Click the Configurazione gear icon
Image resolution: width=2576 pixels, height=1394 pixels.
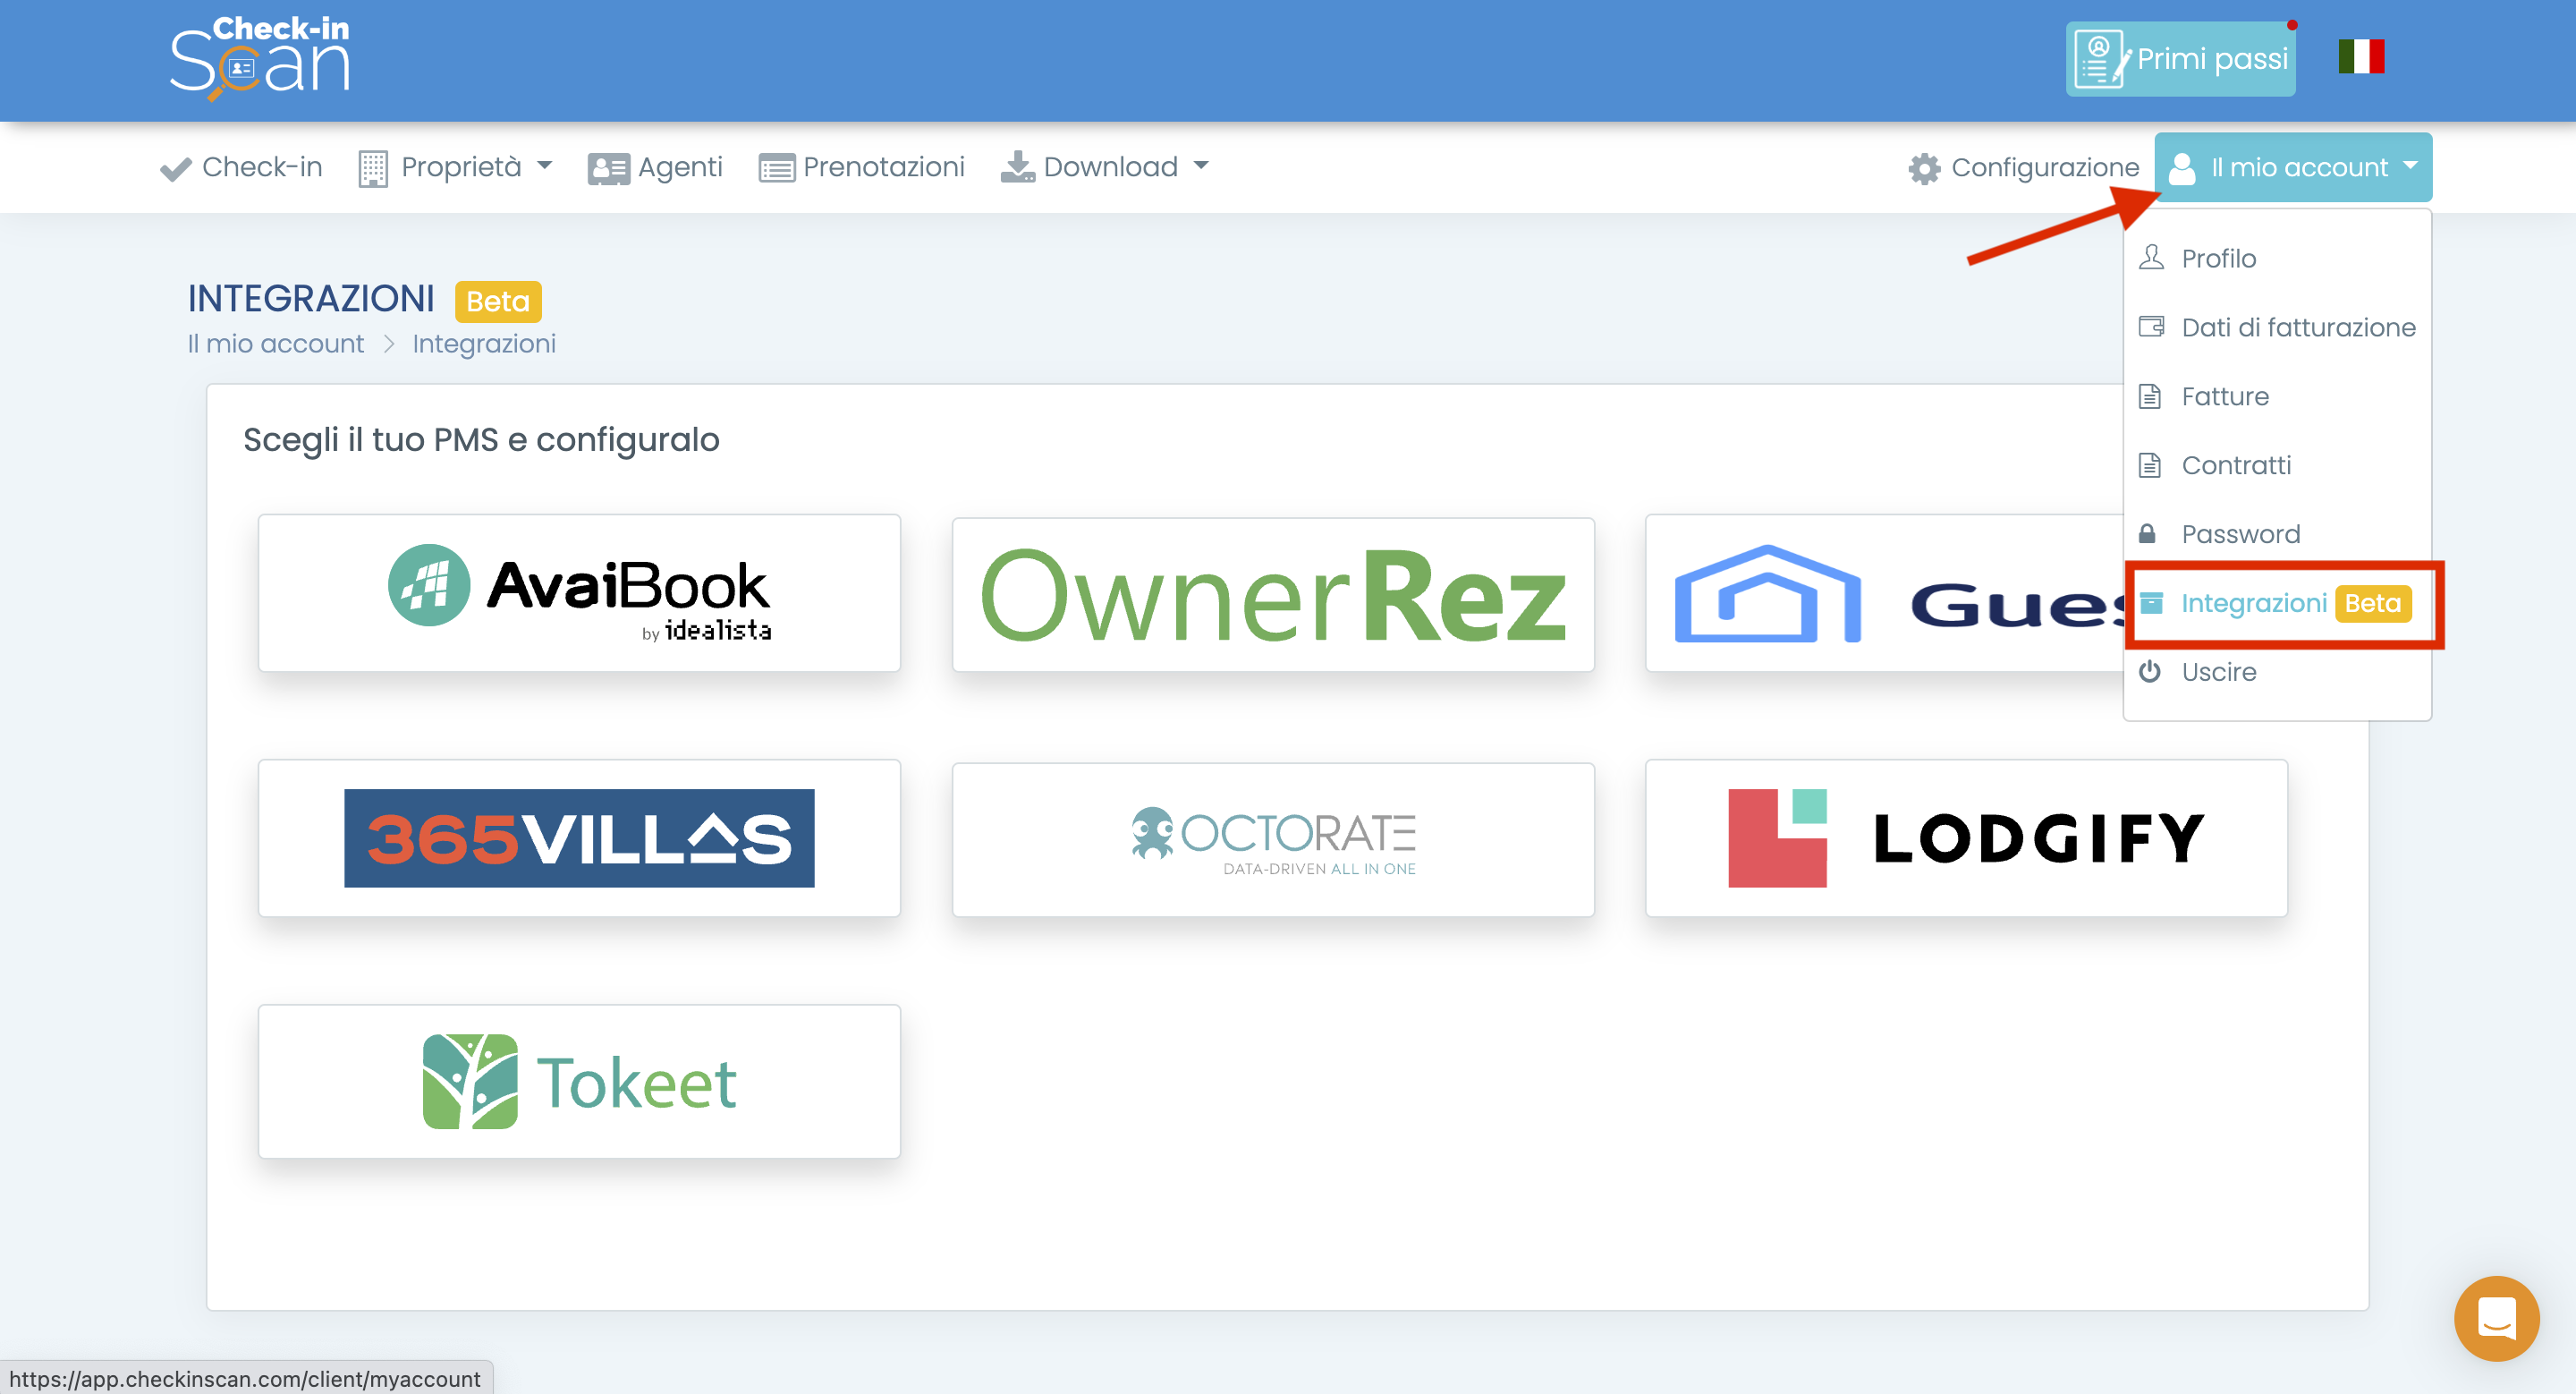coord(1924,168)
